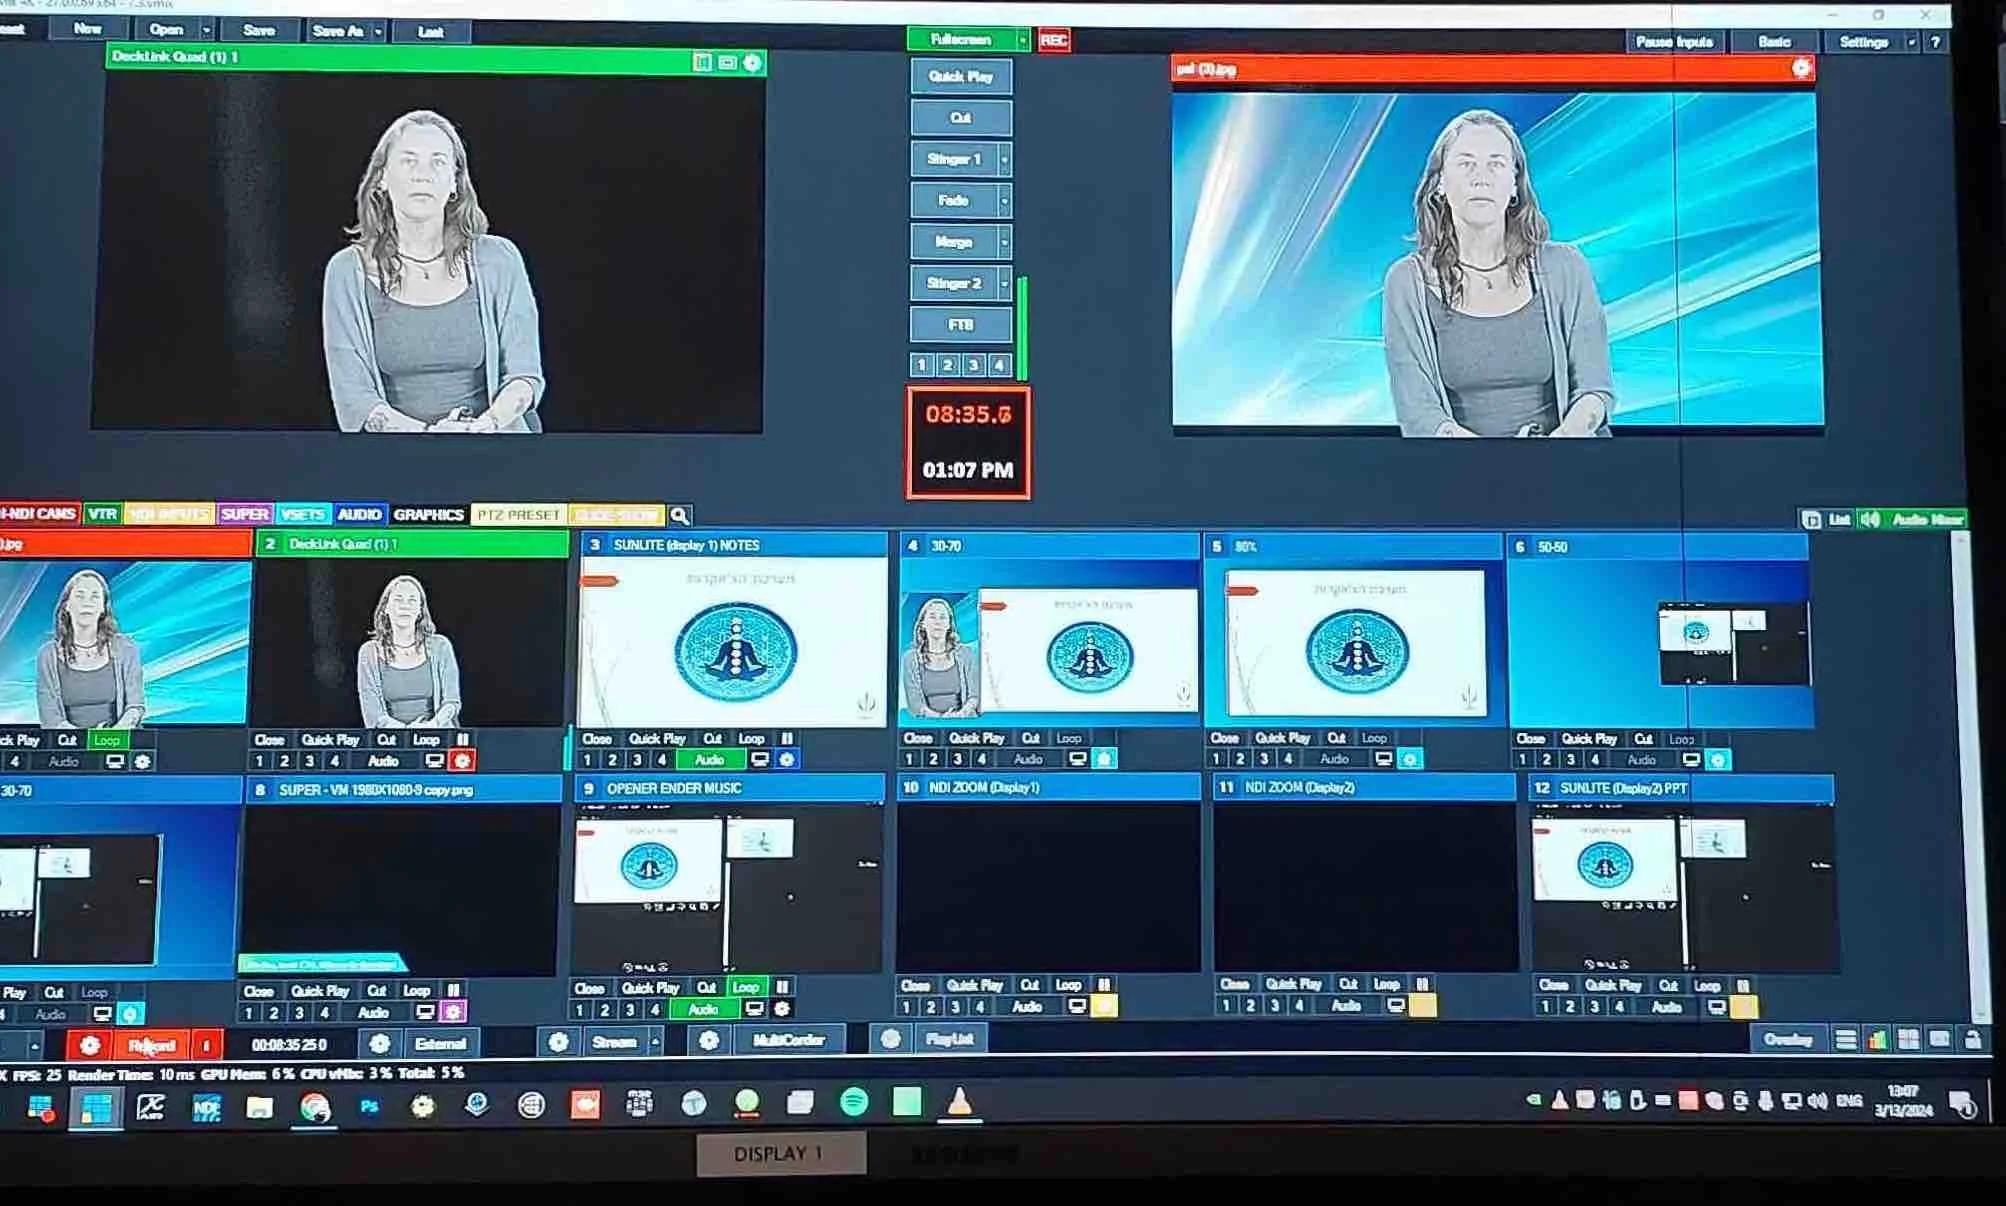Open Spotify from the taskbar
The image size is (2006, 1206).
(x=853, y=1102)
